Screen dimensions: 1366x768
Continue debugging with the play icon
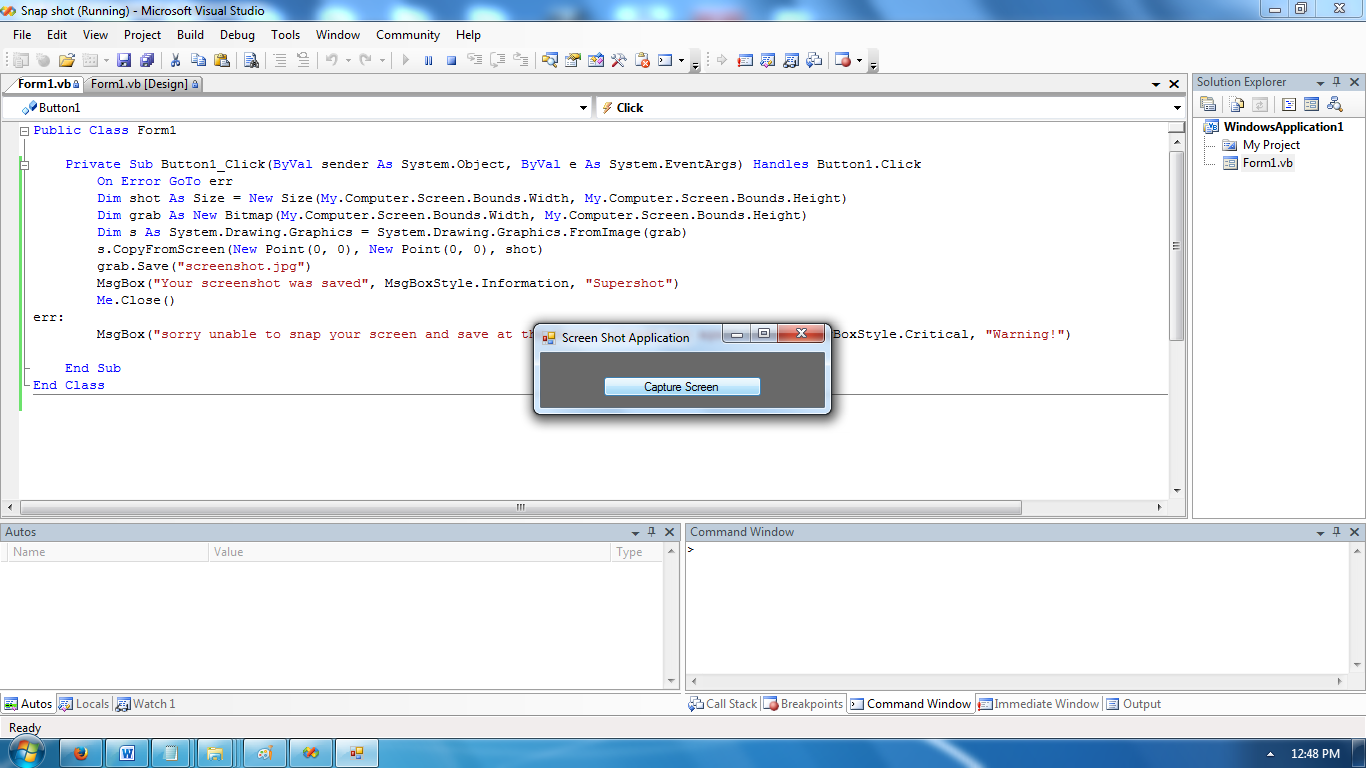click(406, 60)
